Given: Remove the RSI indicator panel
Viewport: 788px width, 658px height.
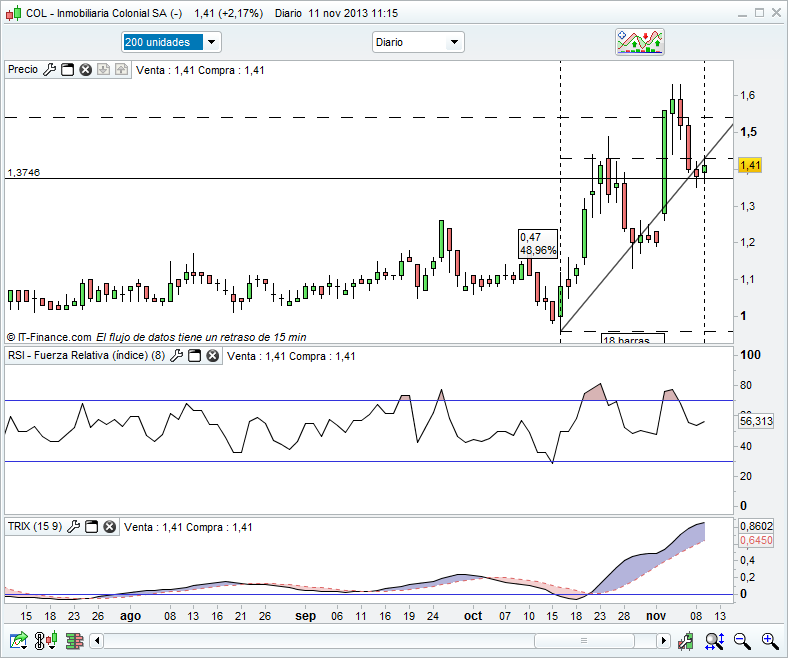Looking at the screenshot, I should point(213,356).
